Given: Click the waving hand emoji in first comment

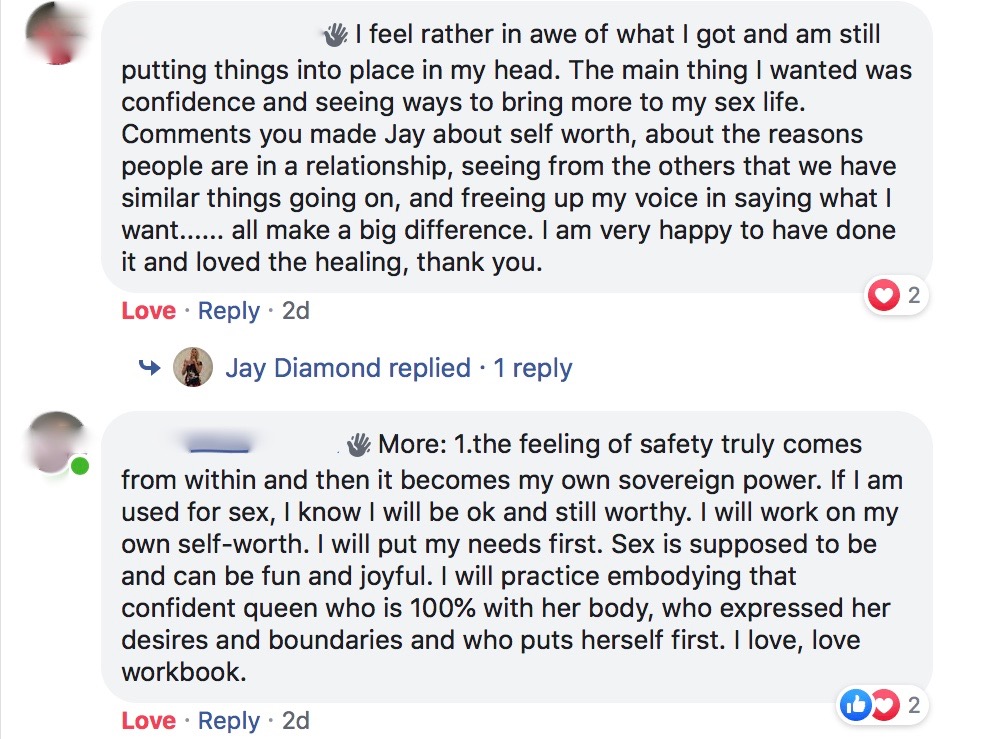Looking at the screenshot, I should click(335, 36).
